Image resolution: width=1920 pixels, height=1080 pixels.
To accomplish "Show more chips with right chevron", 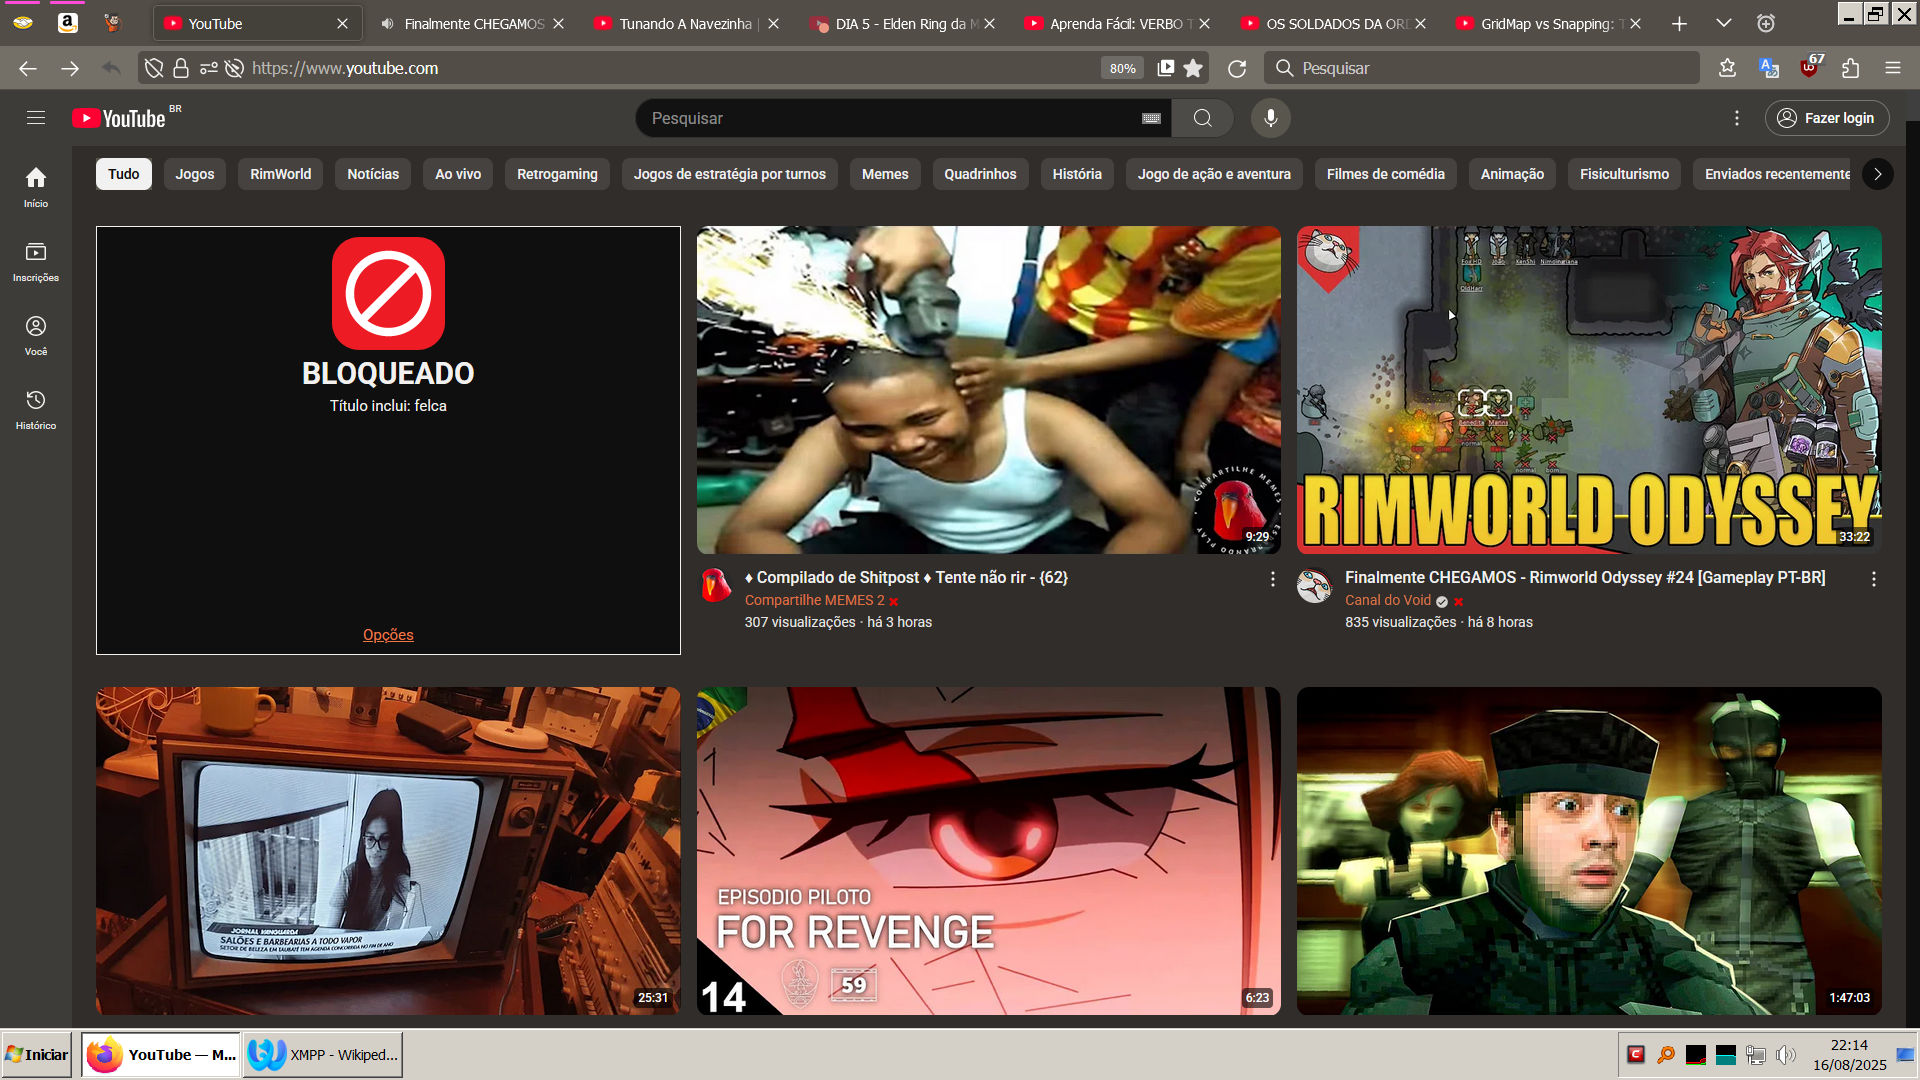I will (x=1877, y=174).
